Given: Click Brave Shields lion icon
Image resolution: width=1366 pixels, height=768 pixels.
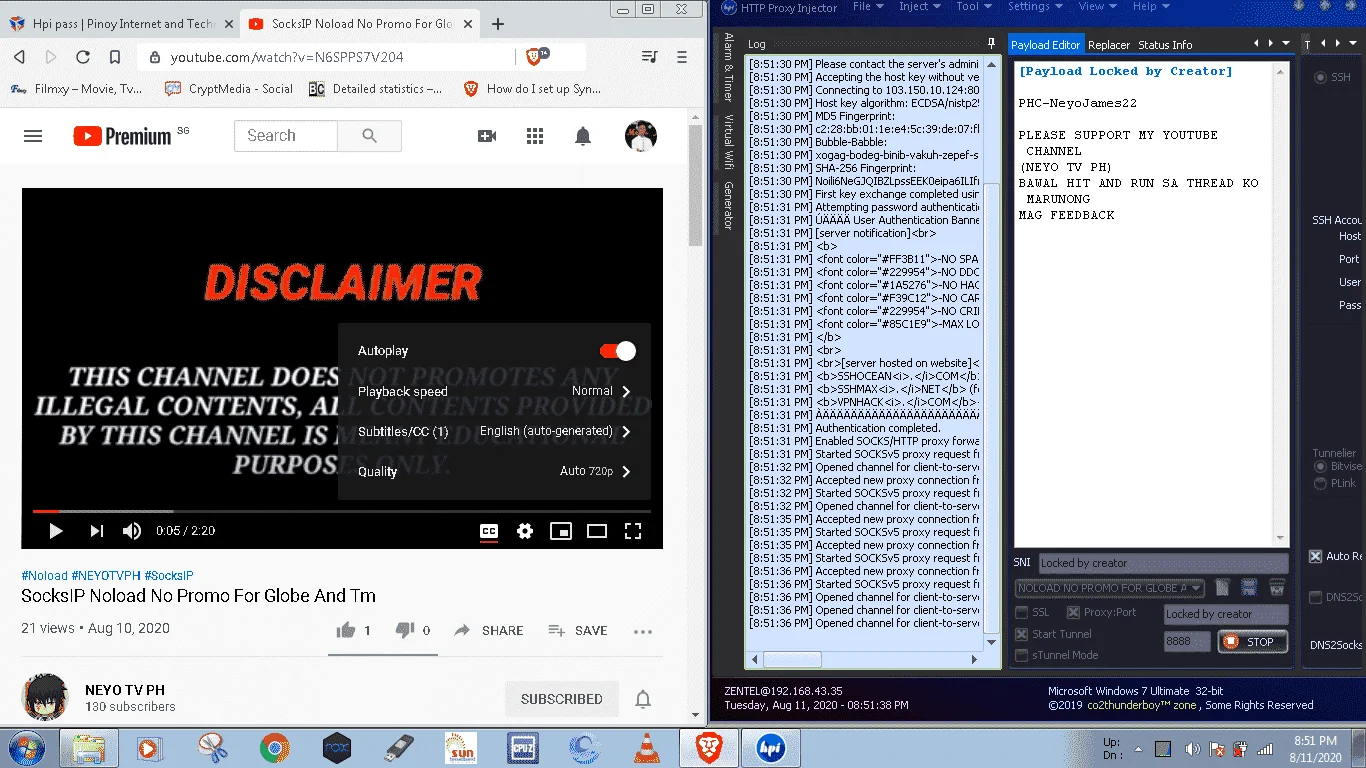Looking at the screenshot, I should (x=535, y=57).
